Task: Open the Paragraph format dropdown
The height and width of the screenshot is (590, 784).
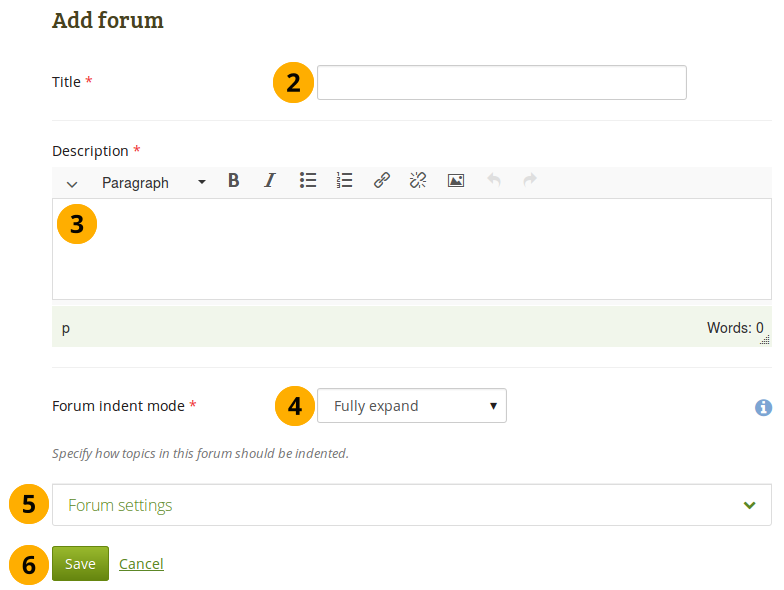Action: click(153, 182)
